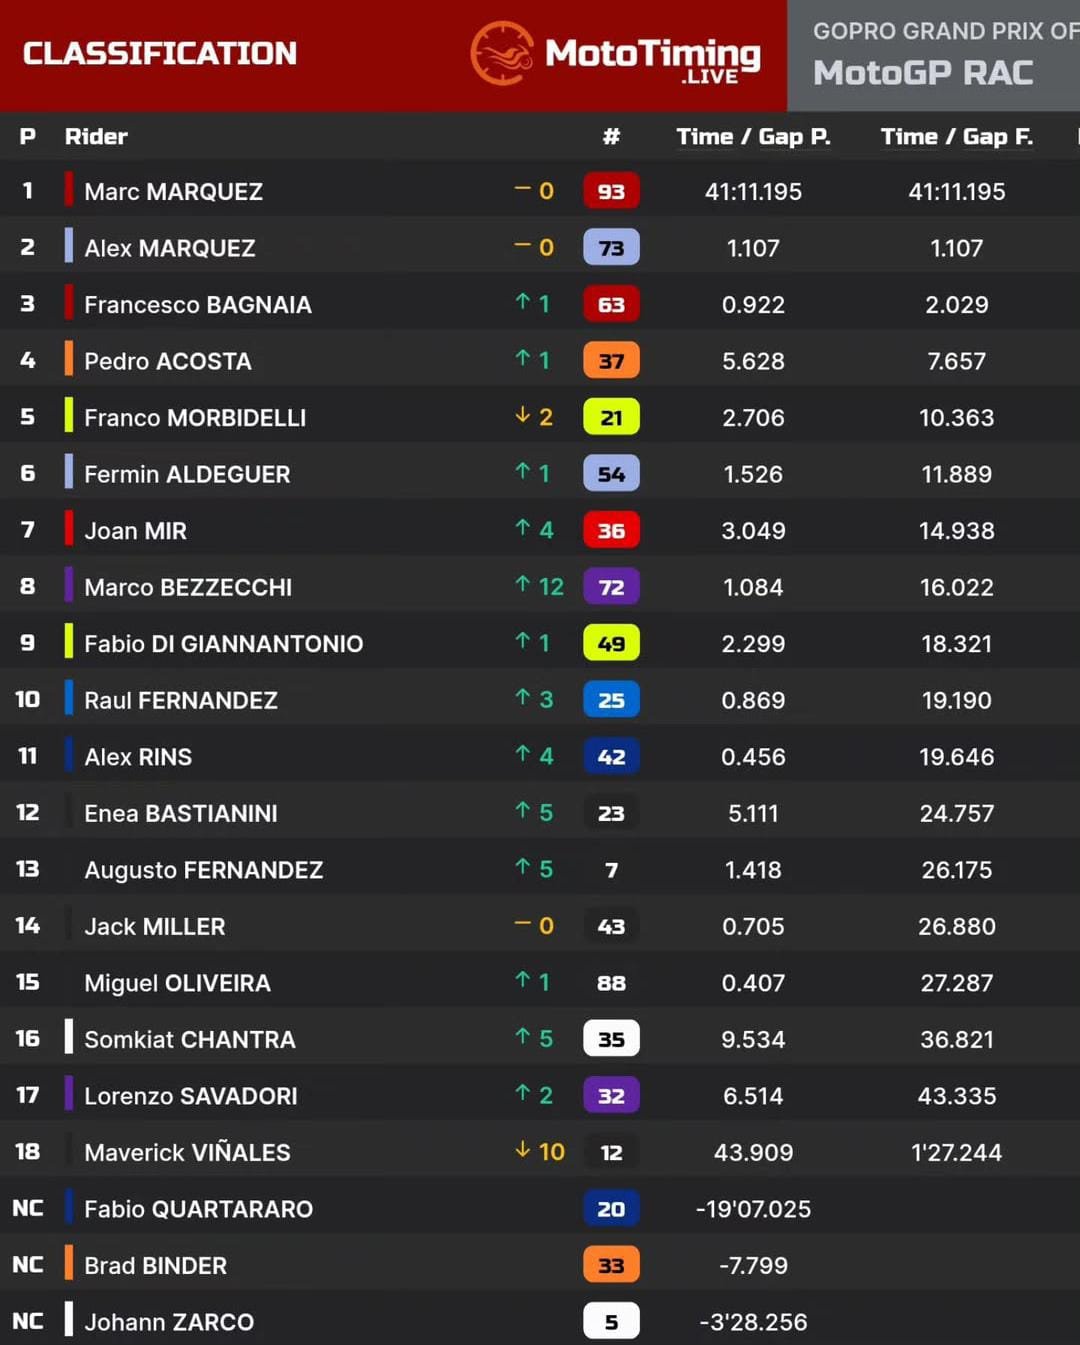Screen dimensions: 1080x1345
Task: Select Alex Marquez's number 73 badge
Action: (611, 248)
